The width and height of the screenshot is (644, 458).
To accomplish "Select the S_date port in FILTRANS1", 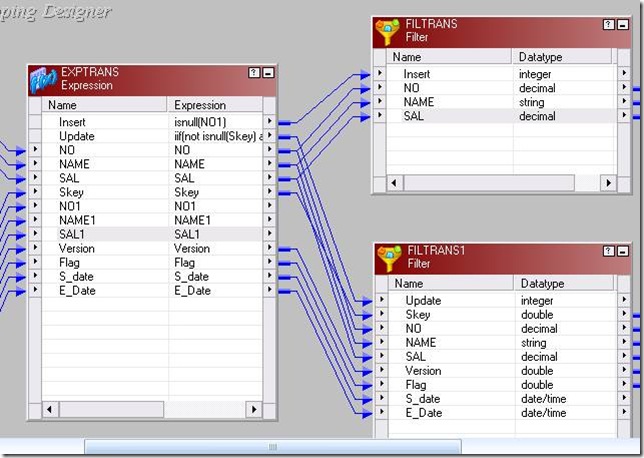I will click(x=423, y=399).
